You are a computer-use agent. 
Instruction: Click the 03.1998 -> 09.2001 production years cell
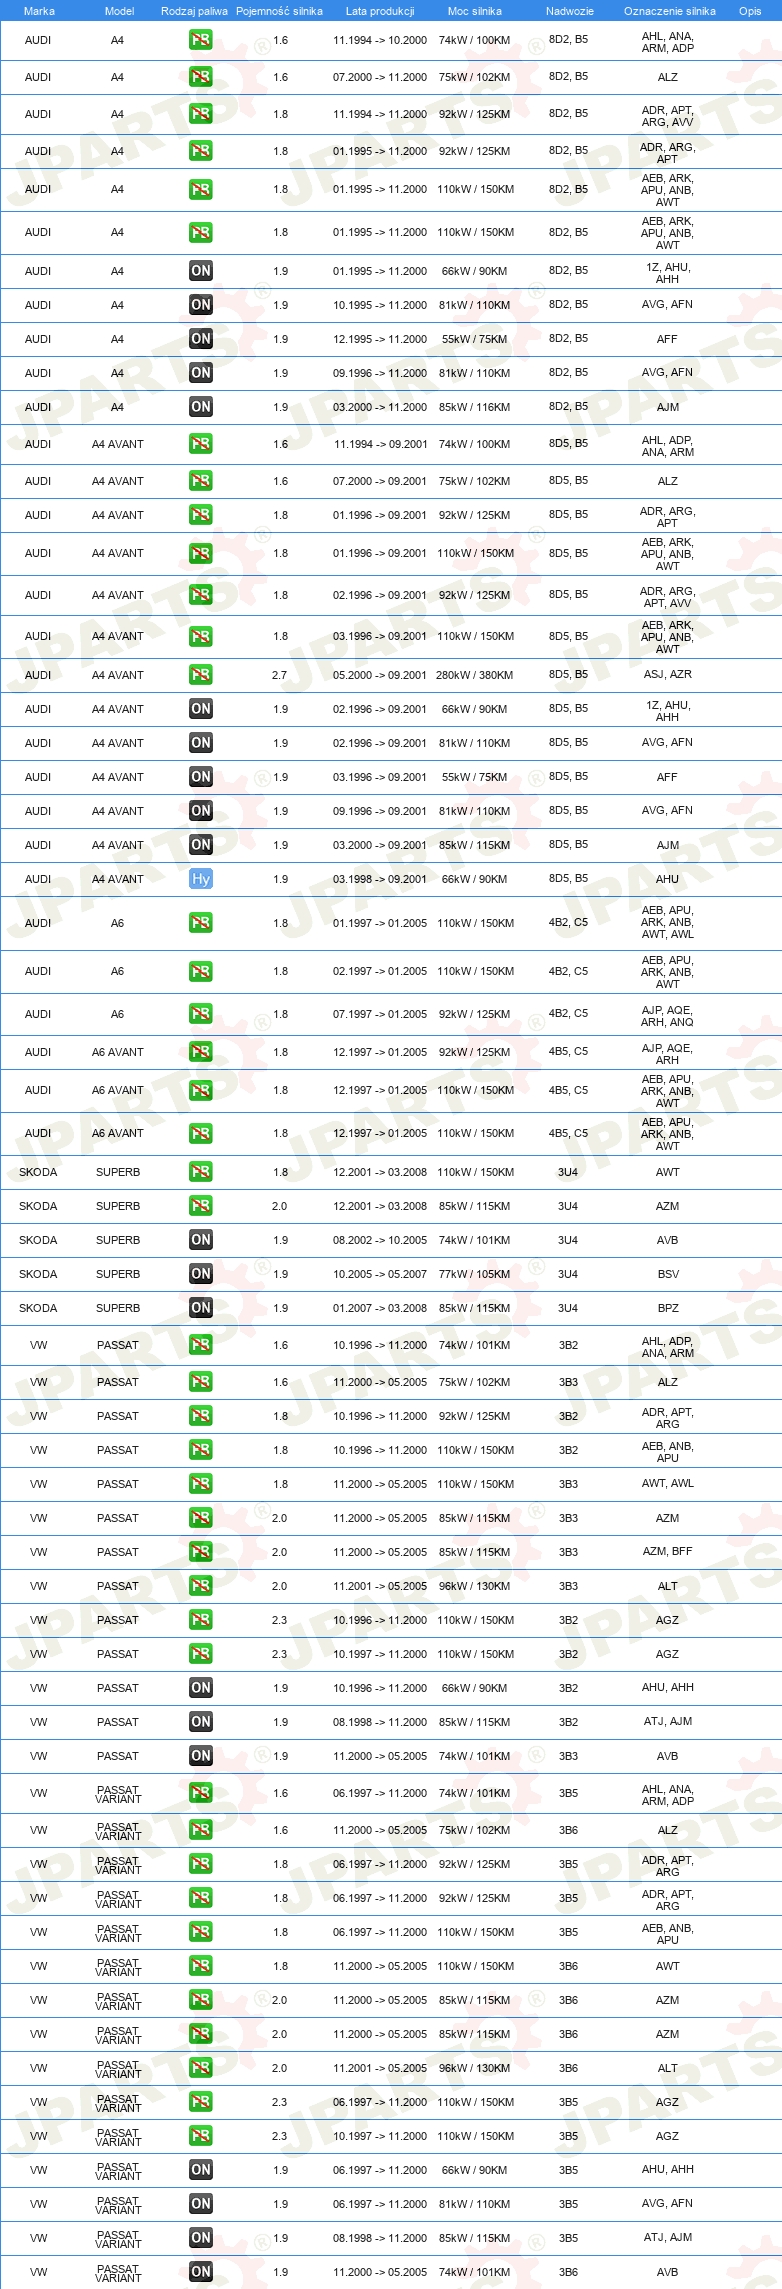(x=380, y=879)
